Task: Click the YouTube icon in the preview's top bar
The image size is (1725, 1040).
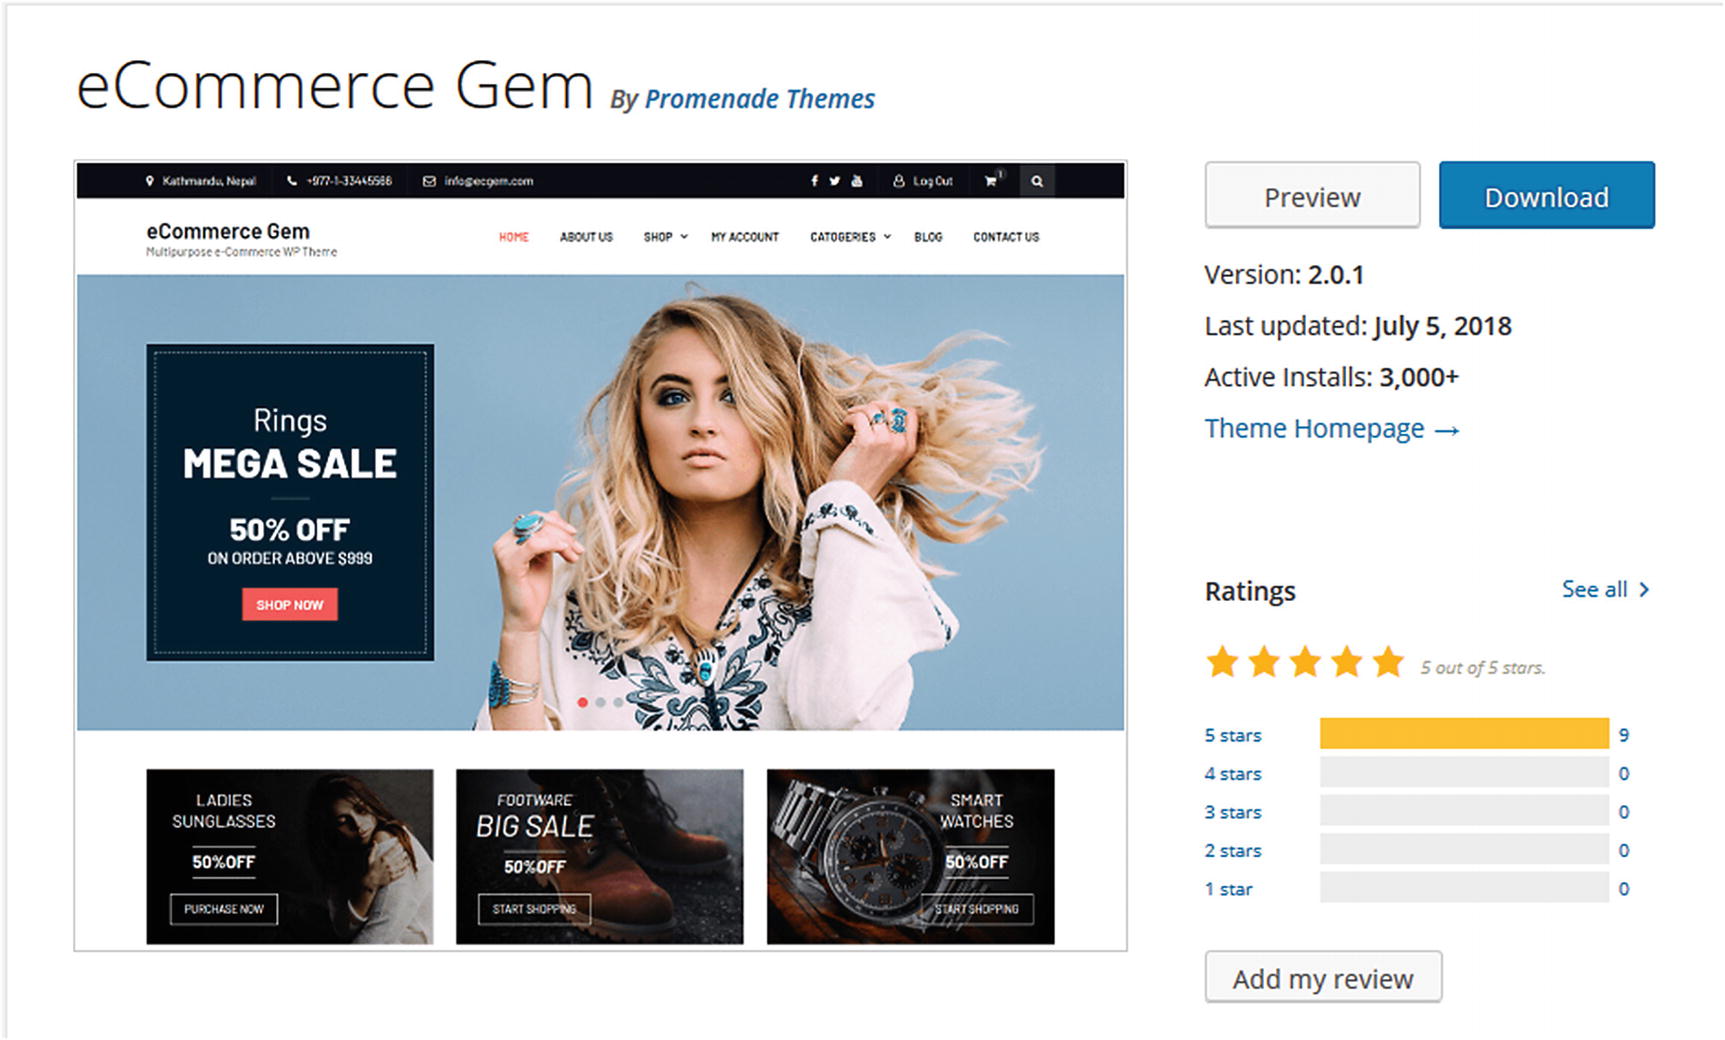Action: [x=857, y=181]
